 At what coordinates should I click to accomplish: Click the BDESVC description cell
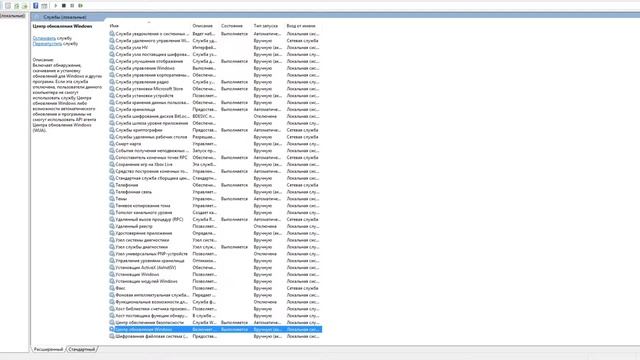pos(204,116)
